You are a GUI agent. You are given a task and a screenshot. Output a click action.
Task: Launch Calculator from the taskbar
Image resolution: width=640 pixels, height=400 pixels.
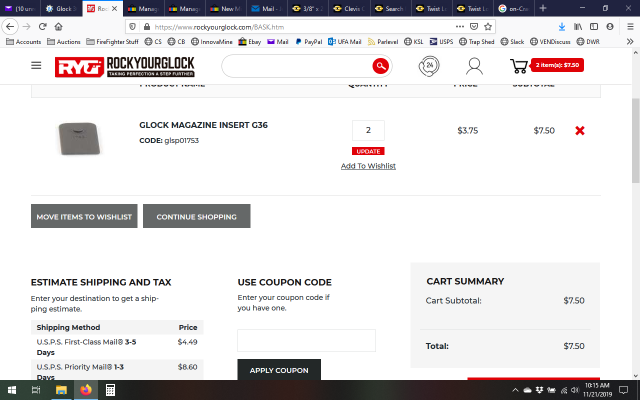pos(111,389)
